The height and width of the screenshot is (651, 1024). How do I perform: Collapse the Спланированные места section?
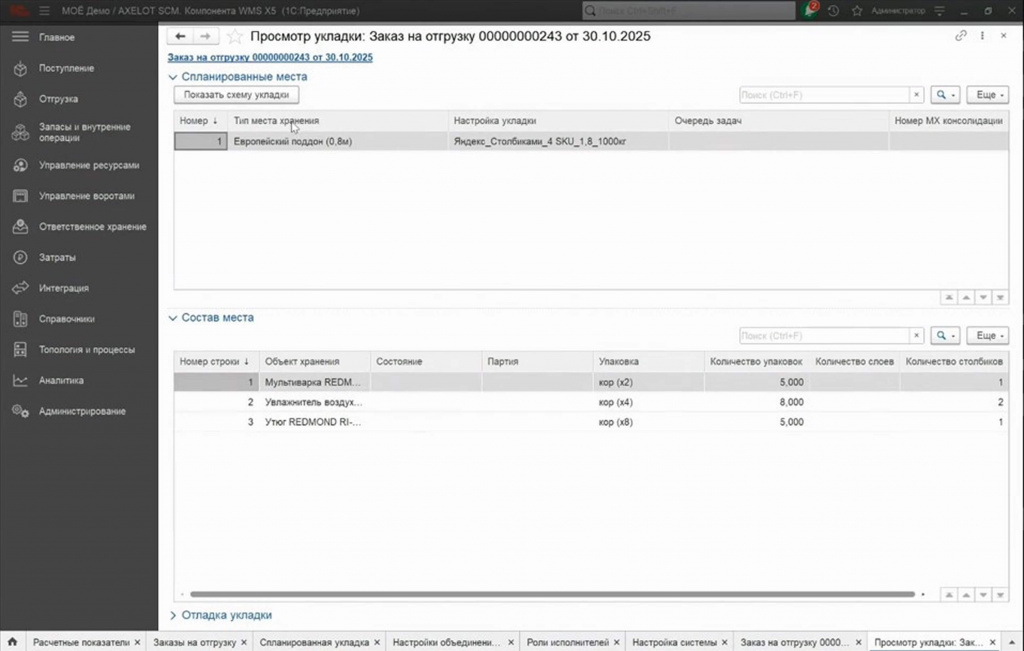(172, 77)
